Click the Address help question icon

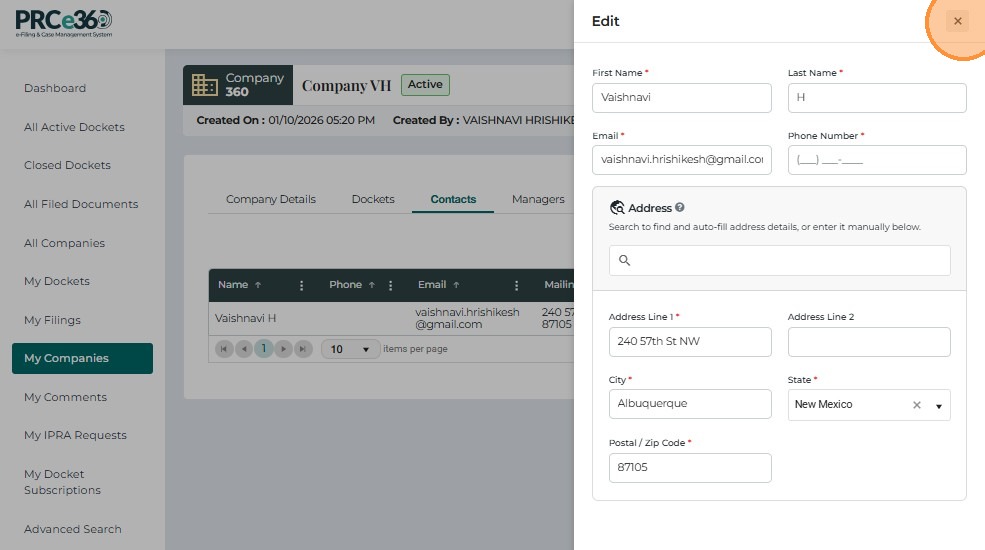680,207
